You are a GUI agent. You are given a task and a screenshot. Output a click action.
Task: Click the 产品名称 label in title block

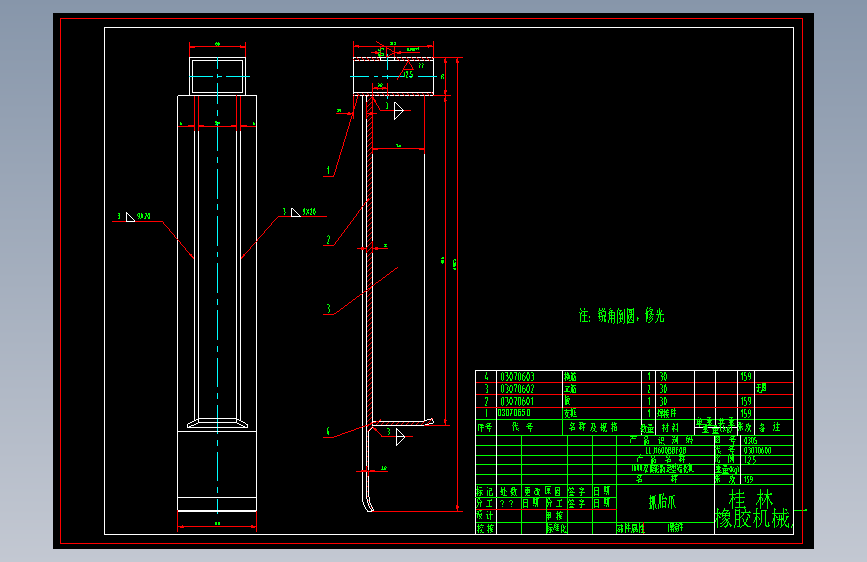[660, 459]
